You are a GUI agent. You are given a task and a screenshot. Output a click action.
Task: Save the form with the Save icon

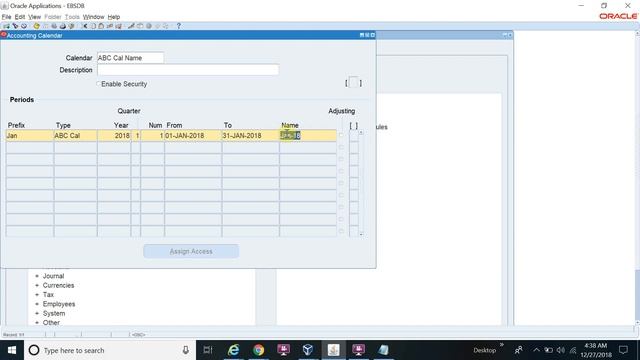(36, 26)
